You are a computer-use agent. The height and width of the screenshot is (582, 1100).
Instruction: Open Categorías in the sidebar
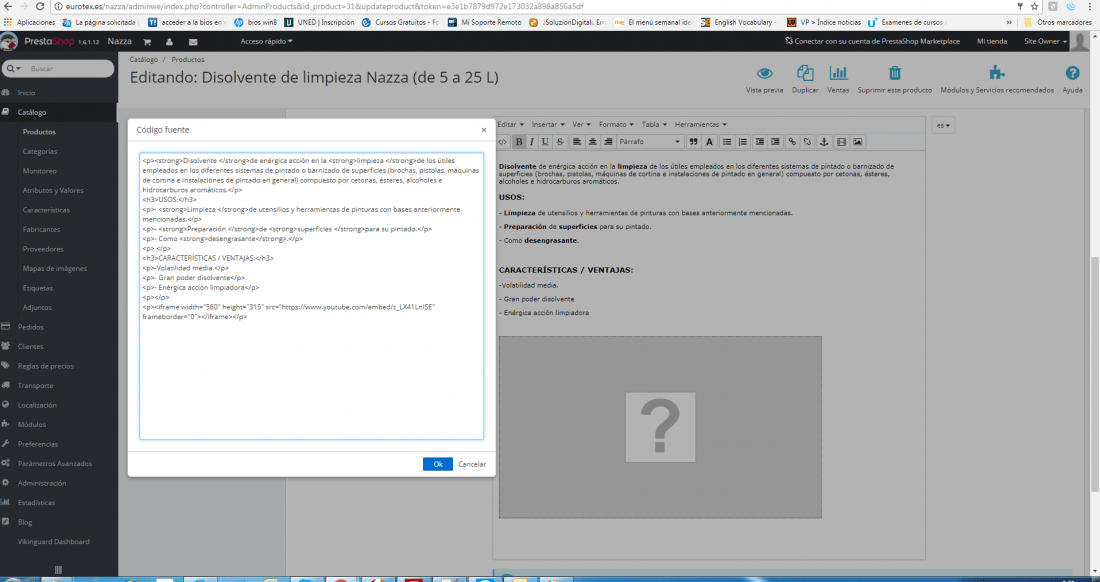40,151
